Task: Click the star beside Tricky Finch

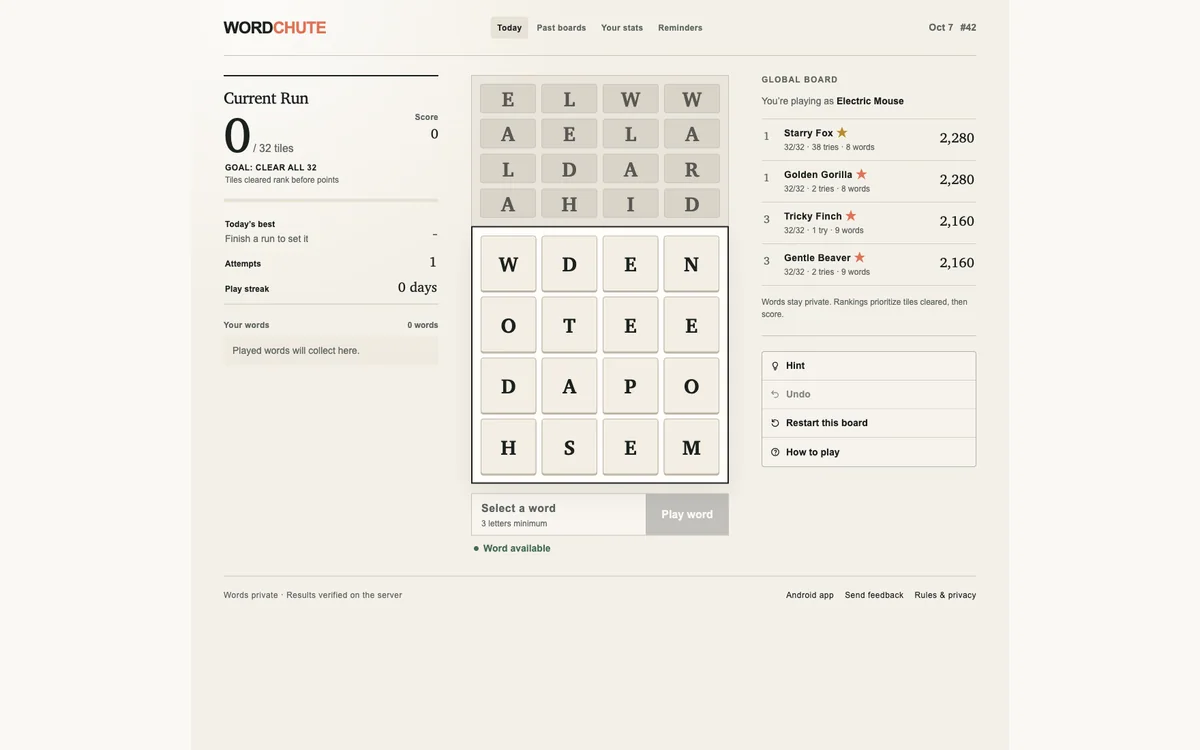Action: click(851, 215)
